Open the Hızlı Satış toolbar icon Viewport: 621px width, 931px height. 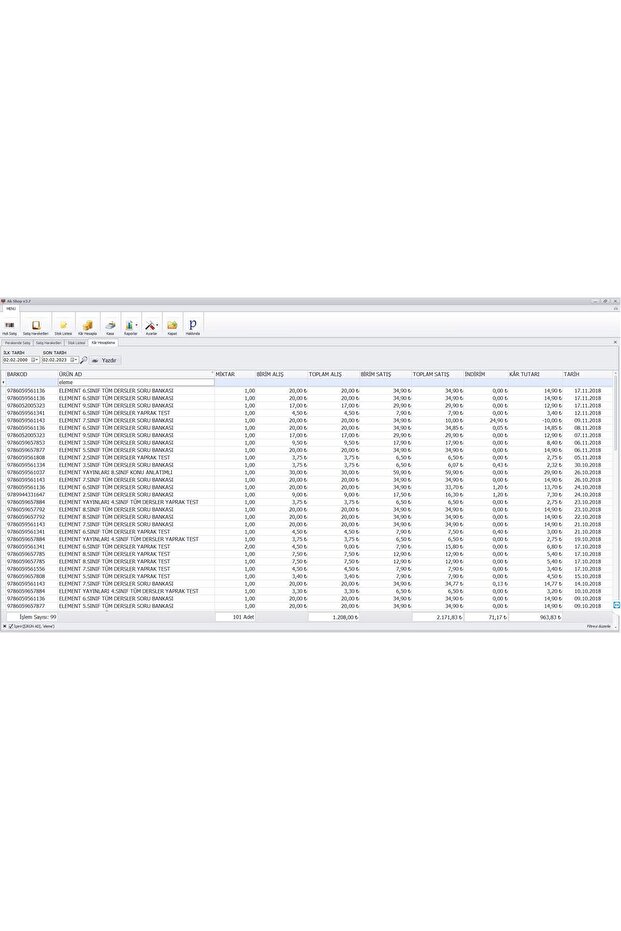click(x=10, y=327)
